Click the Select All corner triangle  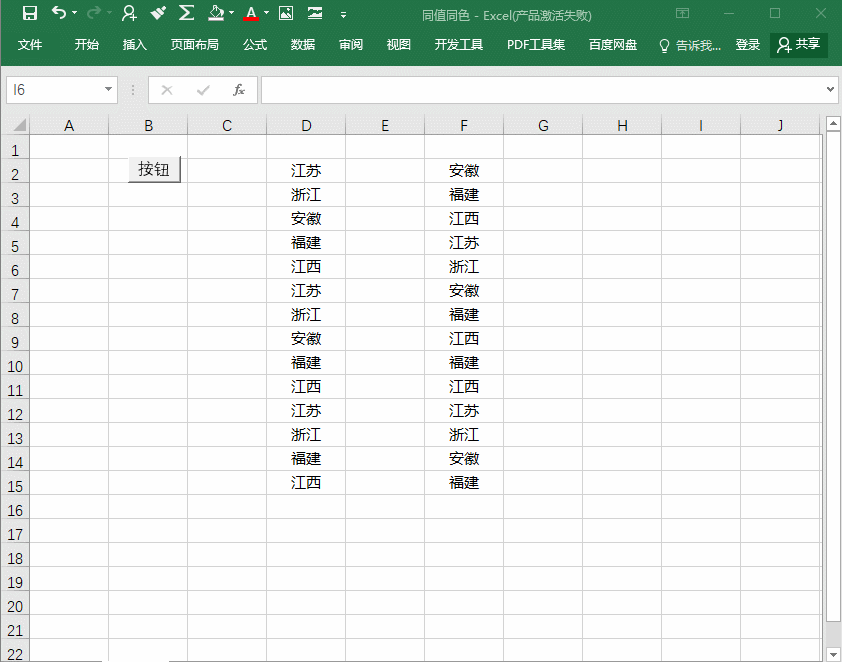pyautogui.click(x=19, y=125)
